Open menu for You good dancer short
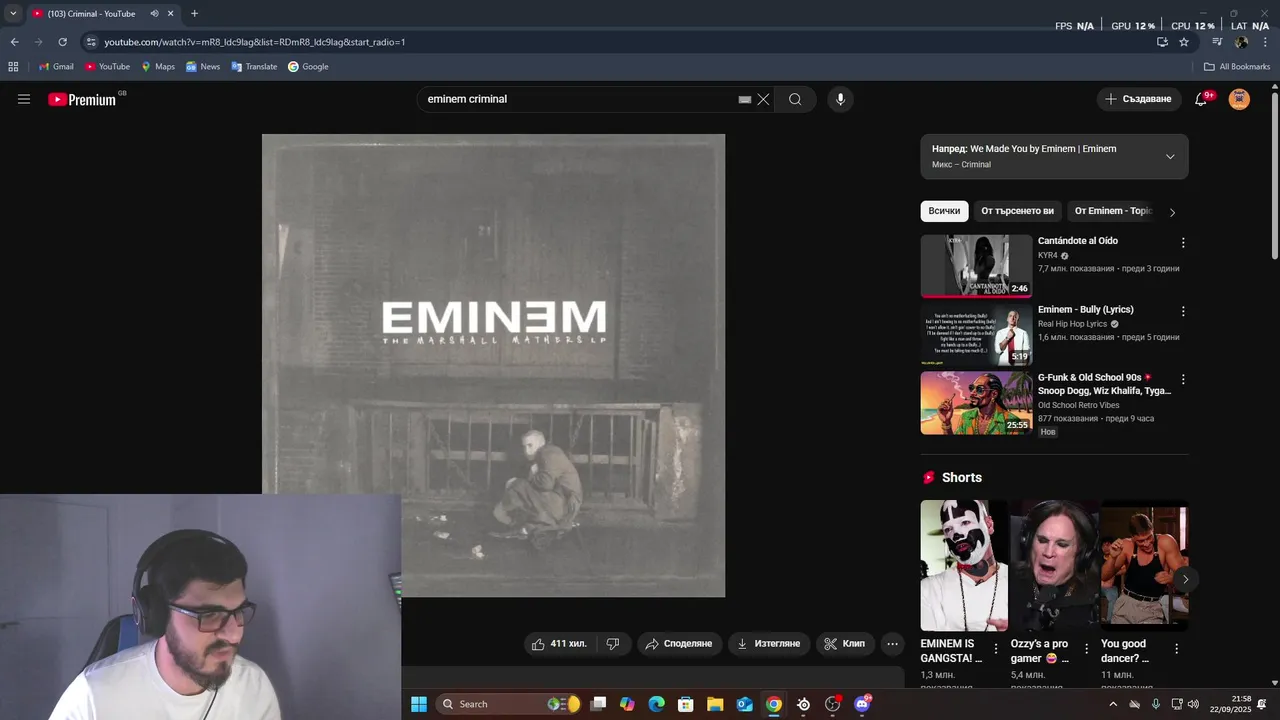 pos(1176,649)
